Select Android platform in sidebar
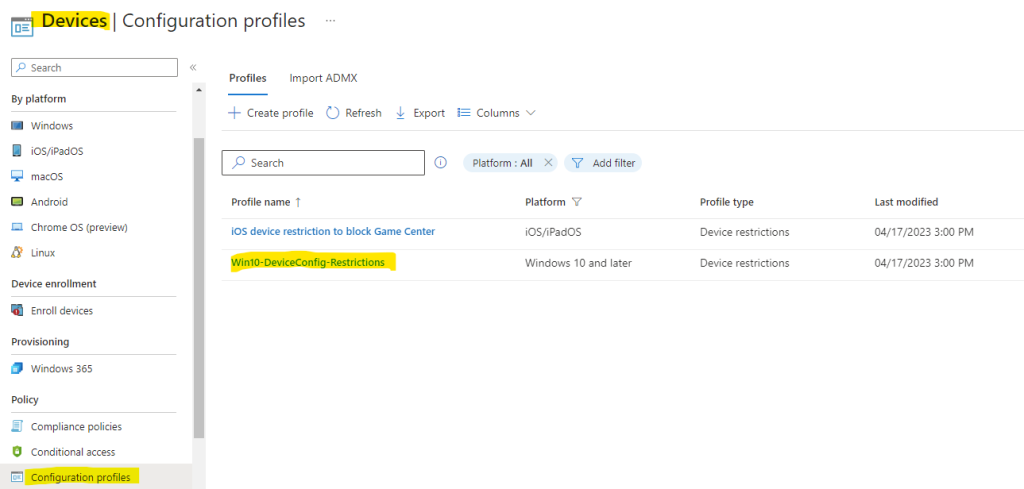Image resolution: width=1024 pixels, height=489 pixels. pyautogui.click(x=49, y=202)
